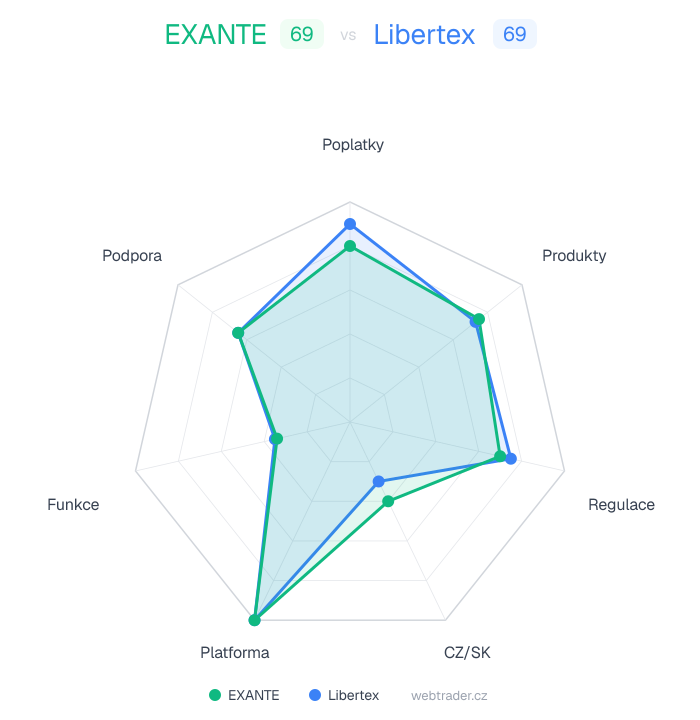
Task: Click the green EXANTE Regulace data point
Action: (500, 457)
